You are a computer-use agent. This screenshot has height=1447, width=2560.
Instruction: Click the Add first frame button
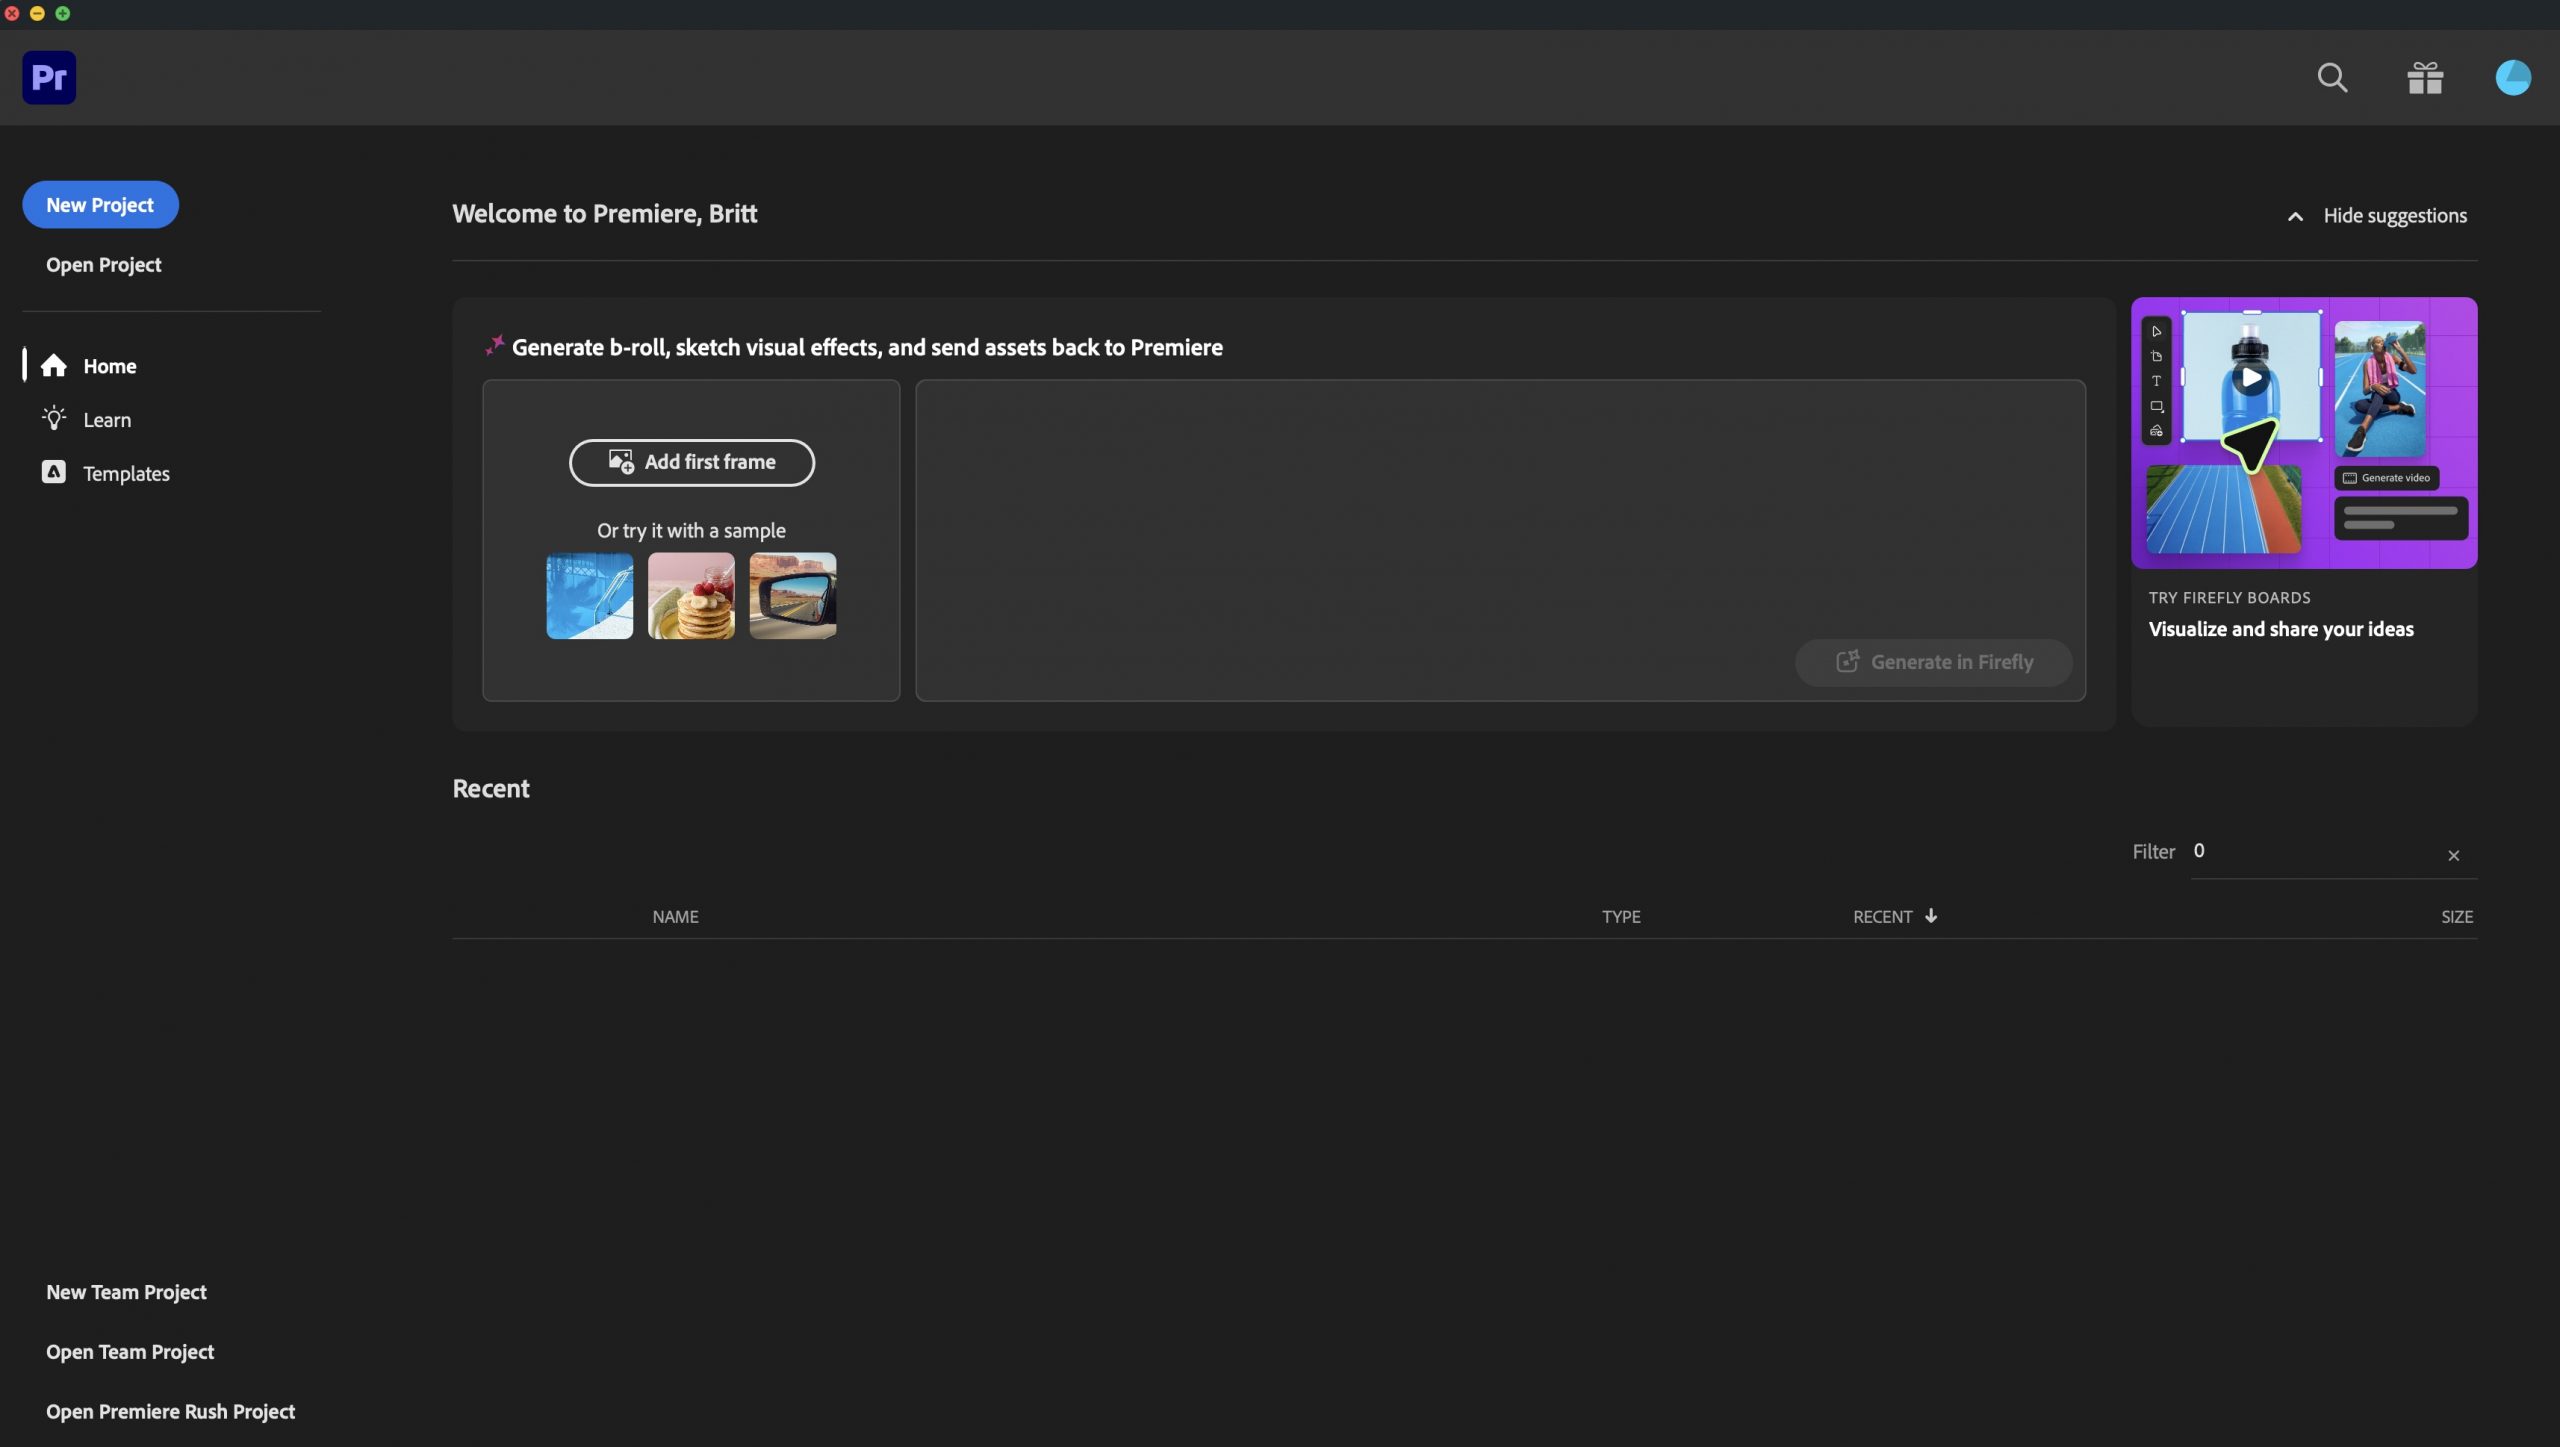(692, 462)
